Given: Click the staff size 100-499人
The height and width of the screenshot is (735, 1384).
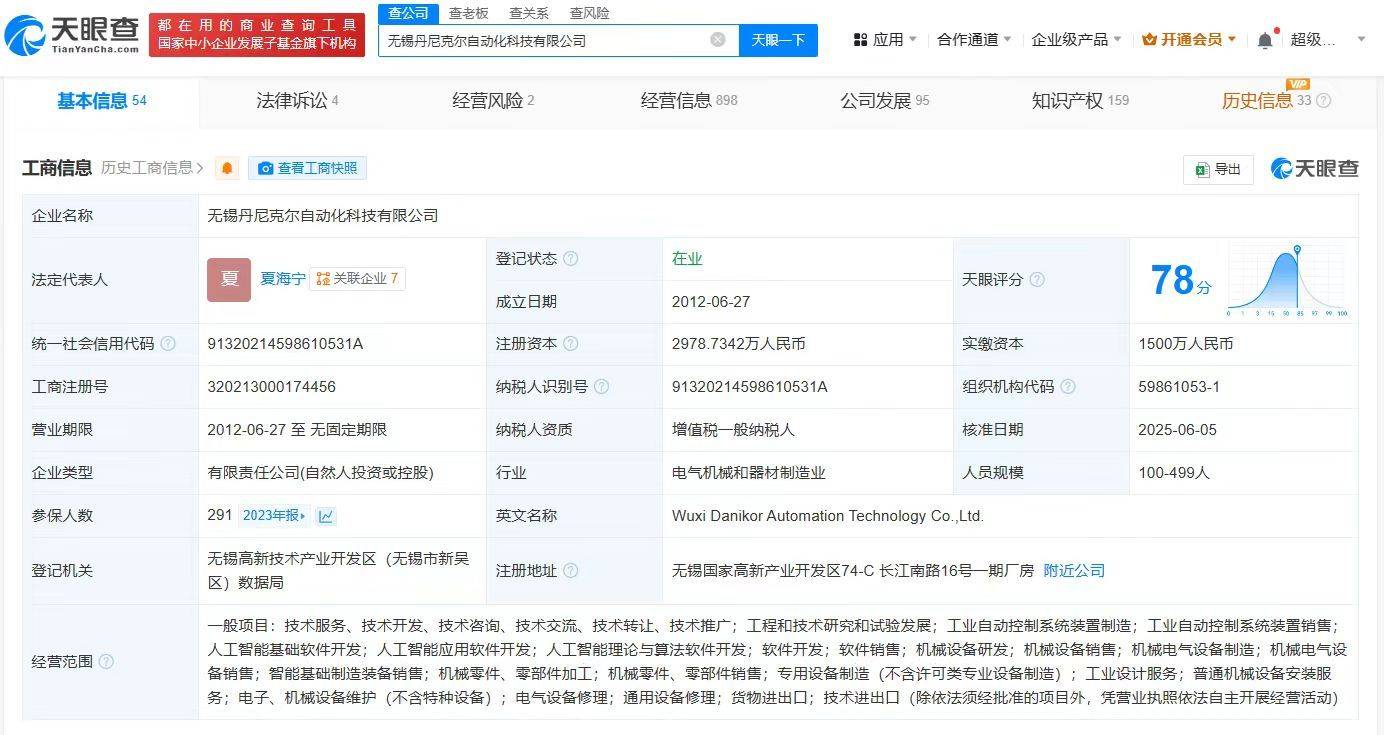Looking at the screenshot, I should 1174,473.
